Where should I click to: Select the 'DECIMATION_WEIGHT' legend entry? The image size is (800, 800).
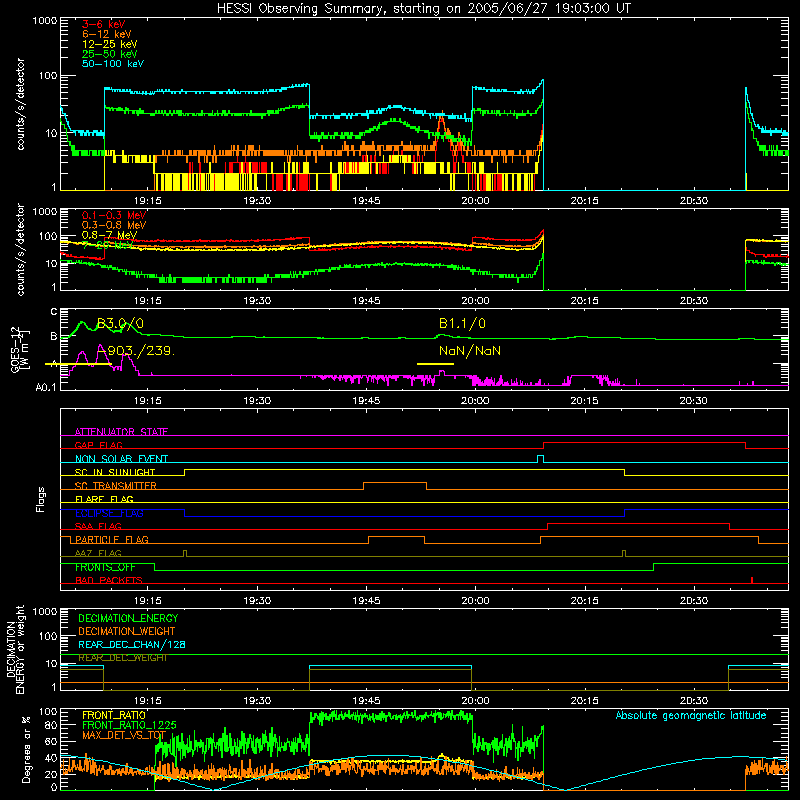click(x=127, y=631)
